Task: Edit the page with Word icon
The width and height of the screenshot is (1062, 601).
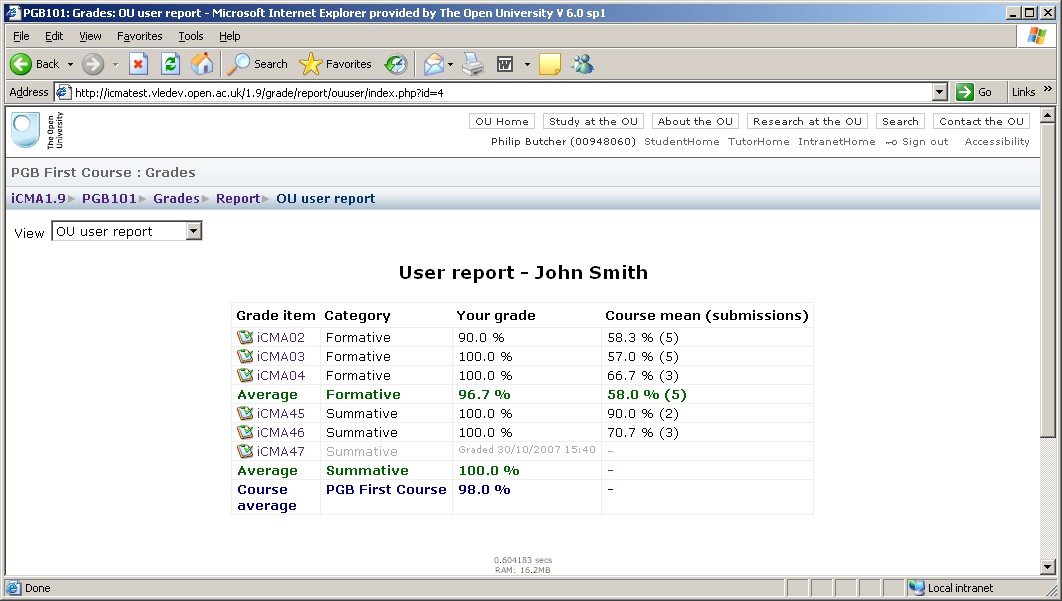Action: [x=505, y=64]
